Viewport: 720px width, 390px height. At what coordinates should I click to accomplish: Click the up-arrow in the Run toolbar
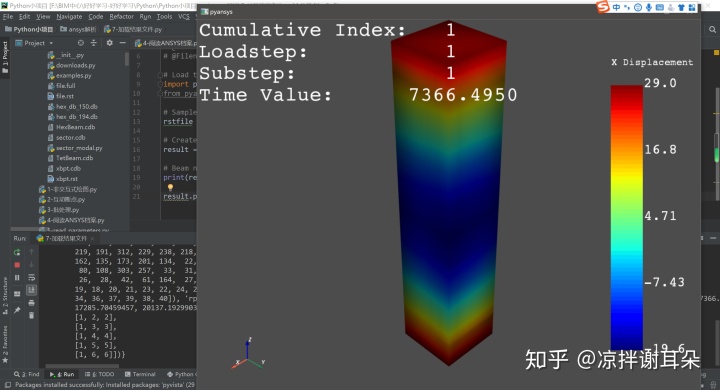click(x=31, y=252)
